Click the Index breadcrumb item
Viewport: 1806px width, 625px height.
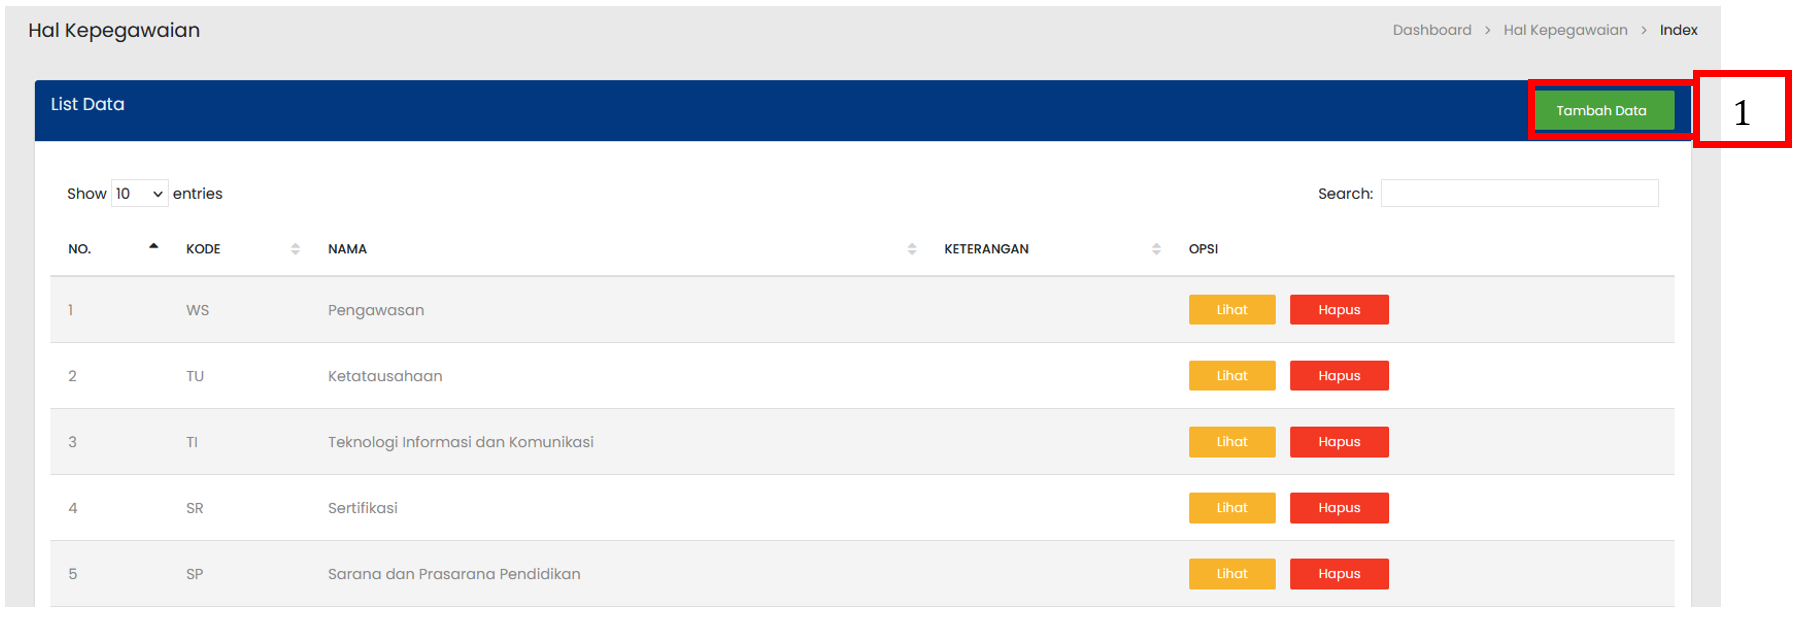click(x=1678, y=30)
